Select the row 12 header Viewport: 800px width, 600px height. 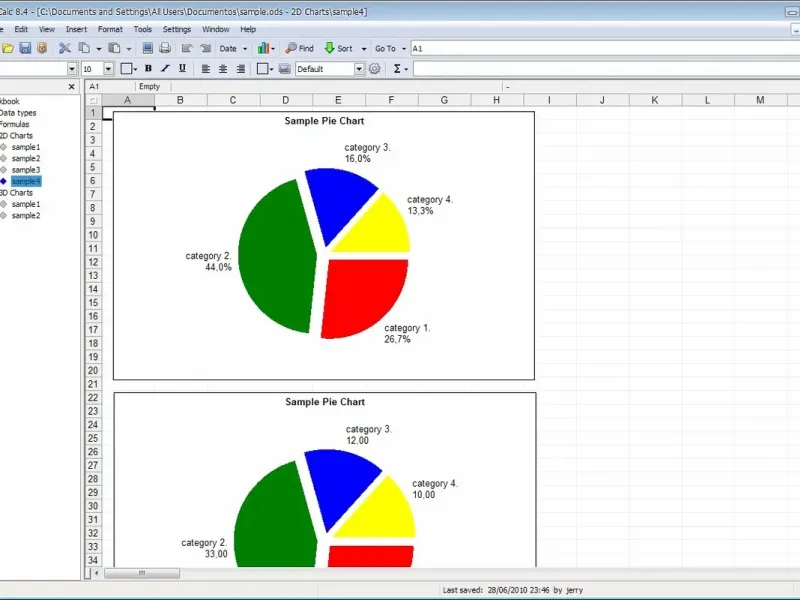tap(93, 262)
